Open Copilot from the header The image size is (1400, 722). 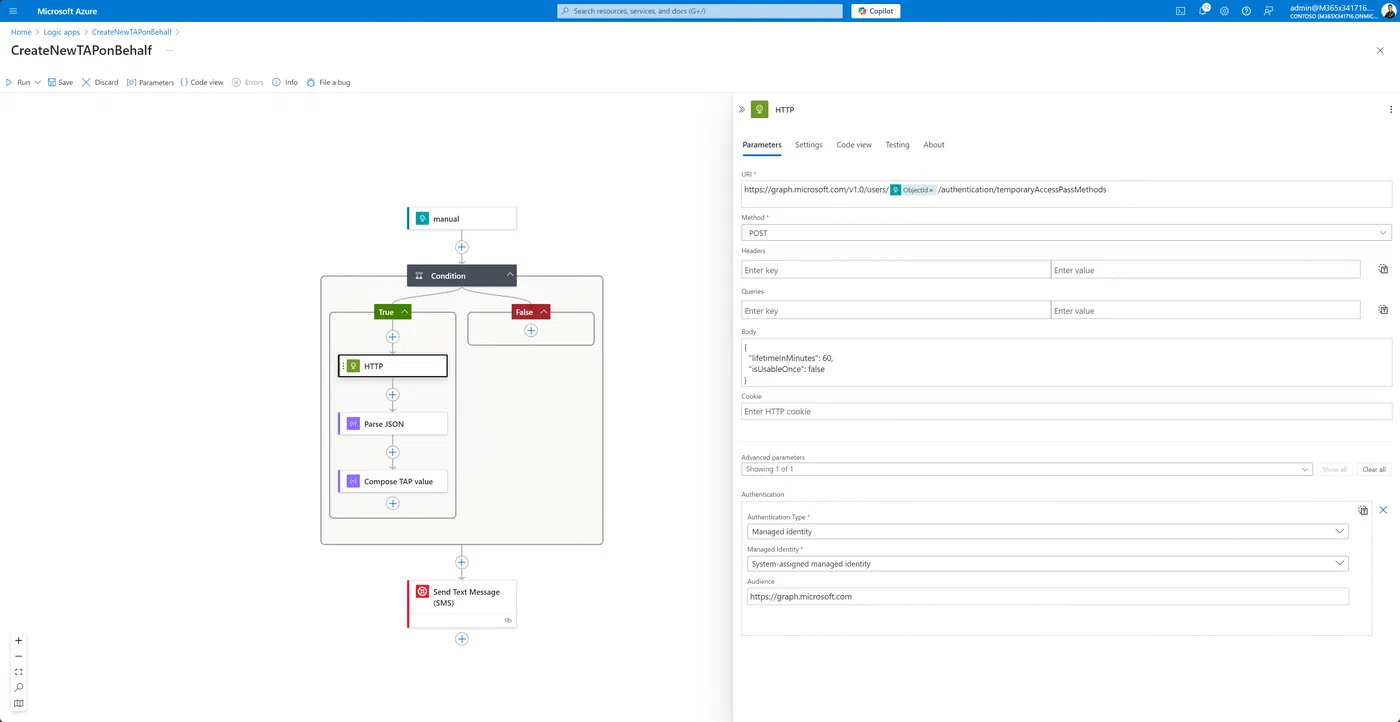876,11
